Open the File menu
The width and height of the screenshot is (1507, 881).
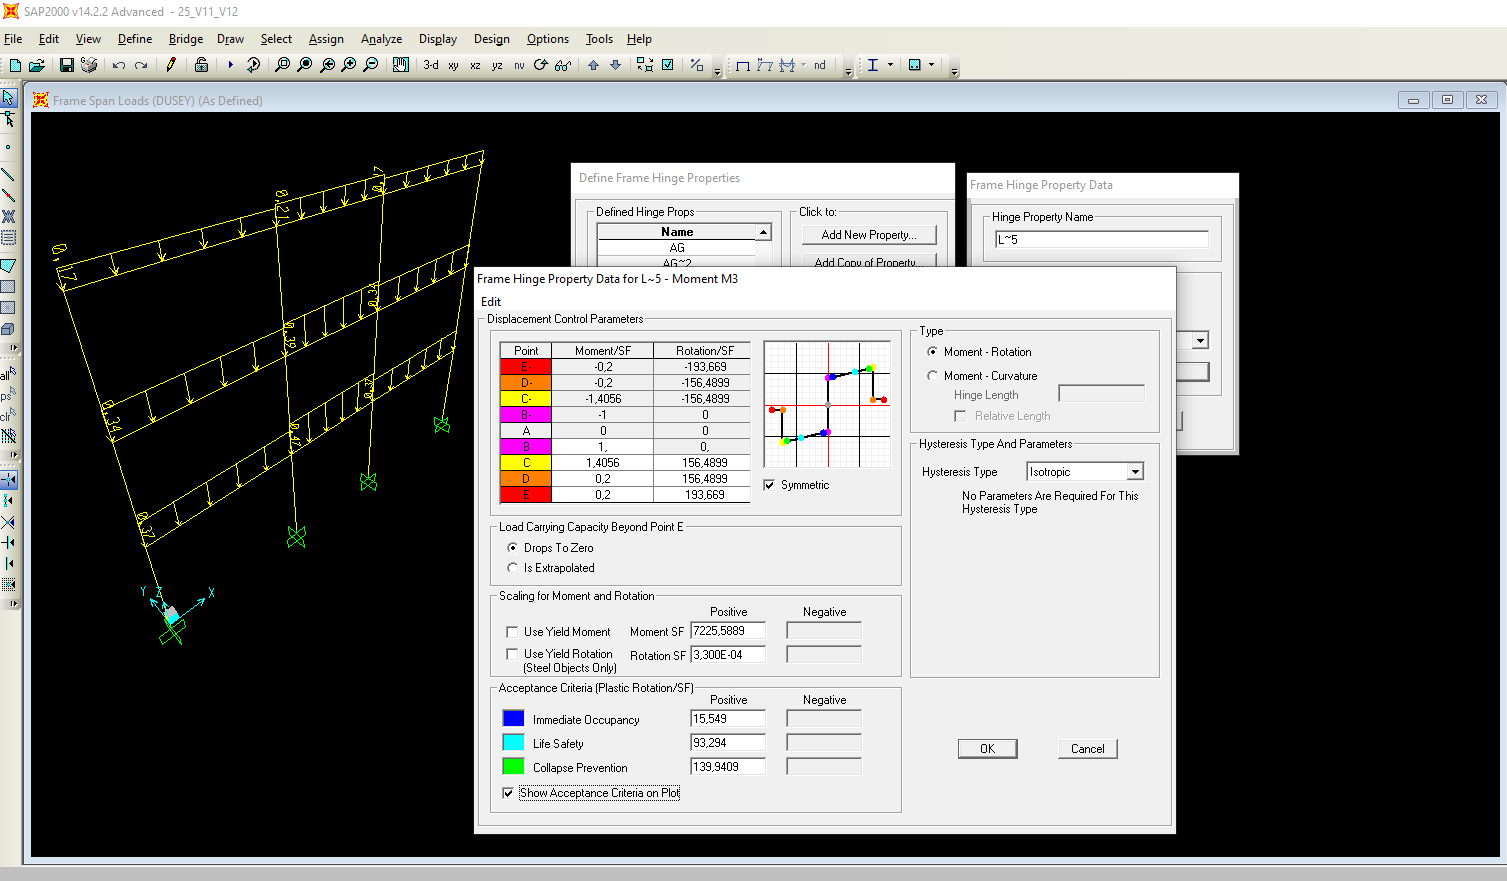click(x=13, y=39)
